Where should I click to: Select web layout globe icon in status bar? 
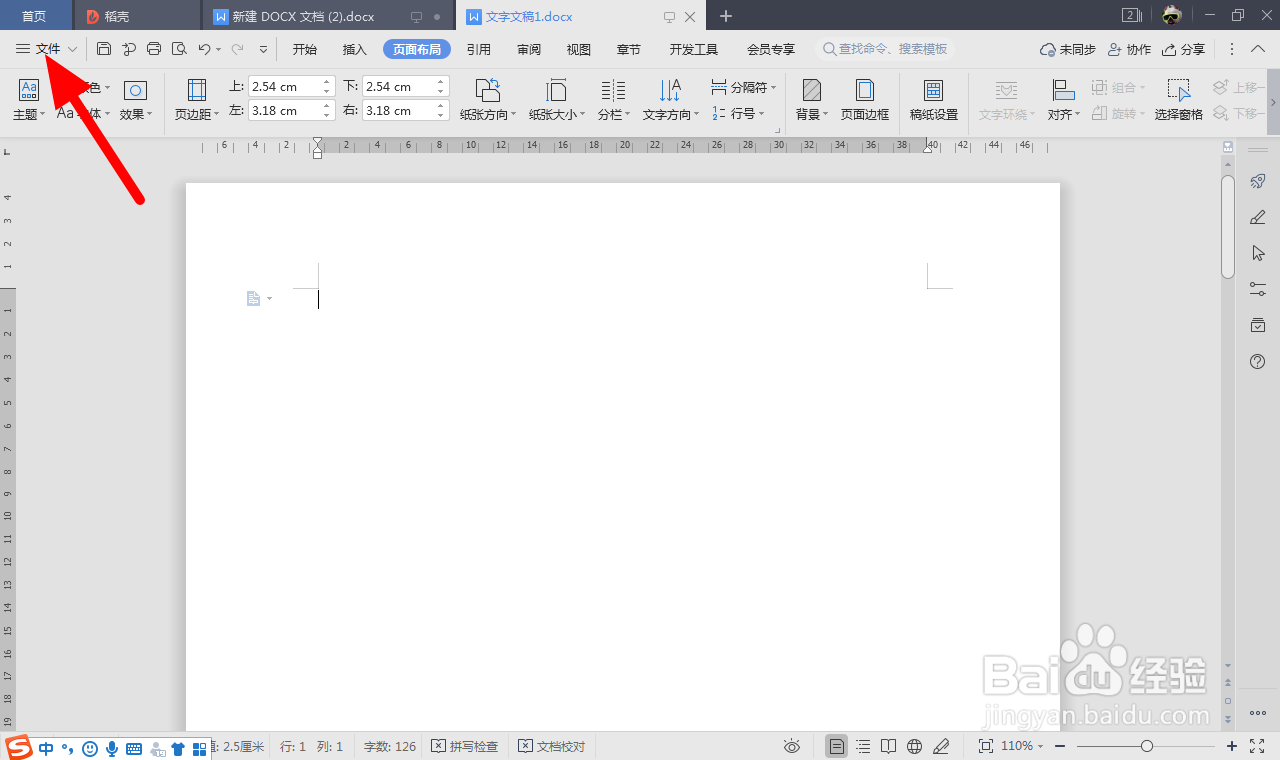coord(914,746)
